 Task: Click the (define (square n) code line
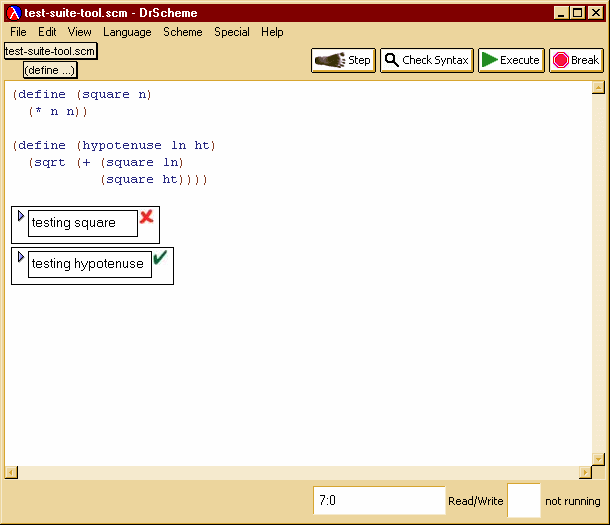coord(82,94)
